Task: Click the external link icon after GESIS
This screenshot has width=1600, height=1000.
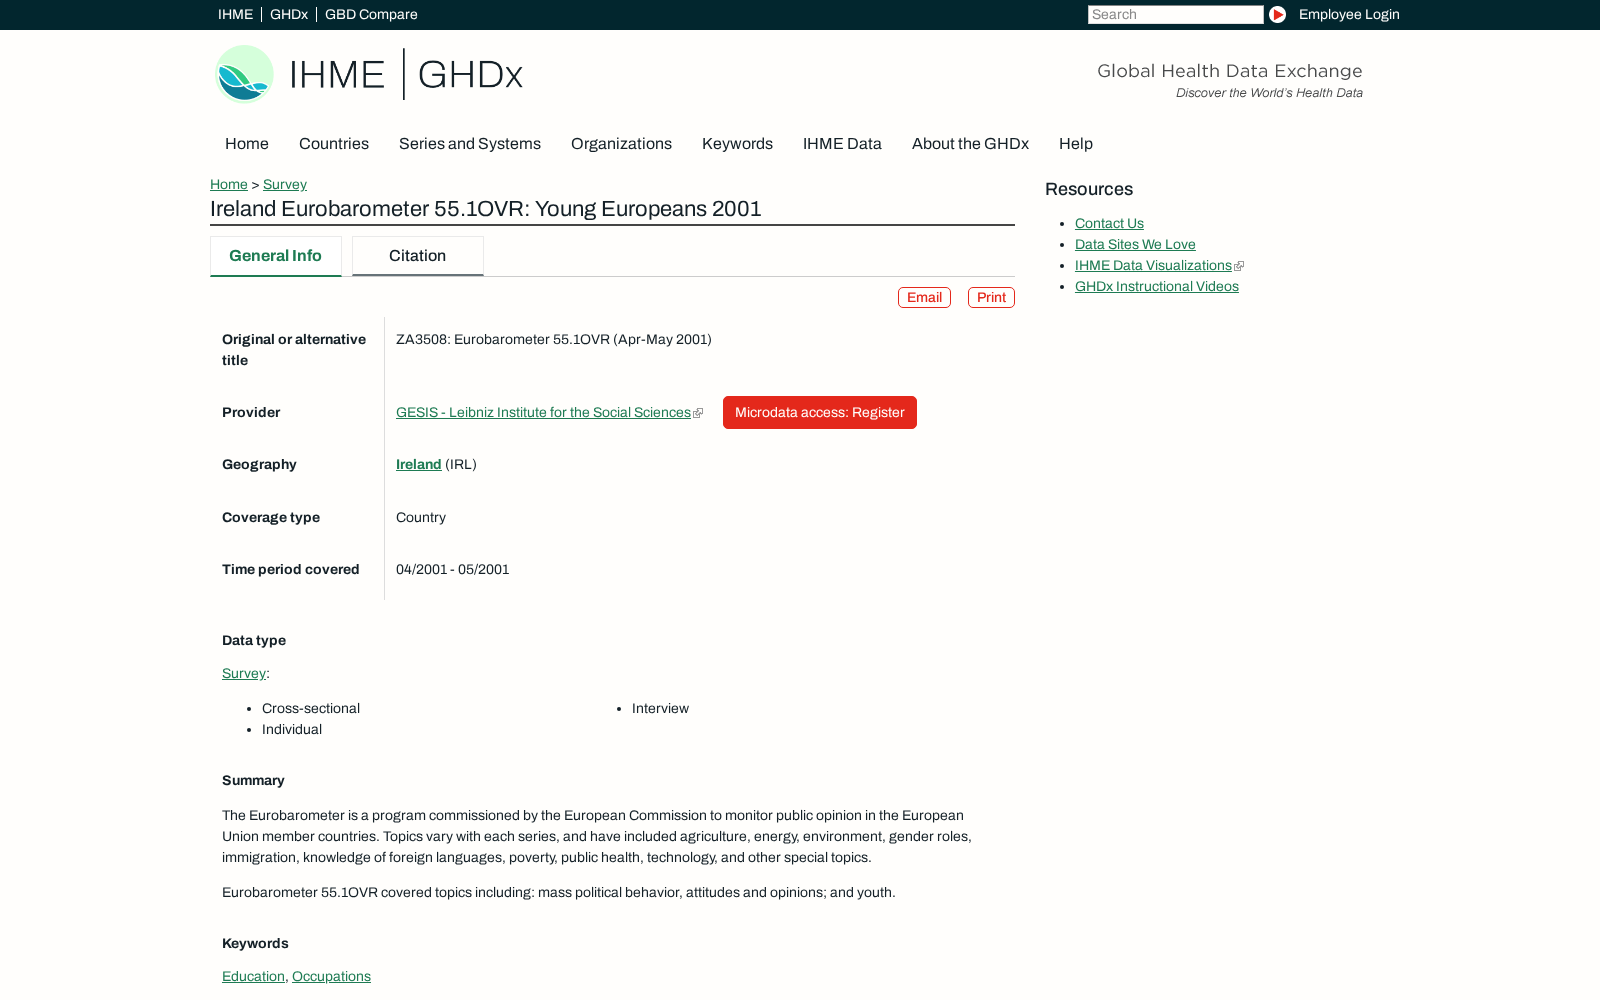Action: [698, 413]
